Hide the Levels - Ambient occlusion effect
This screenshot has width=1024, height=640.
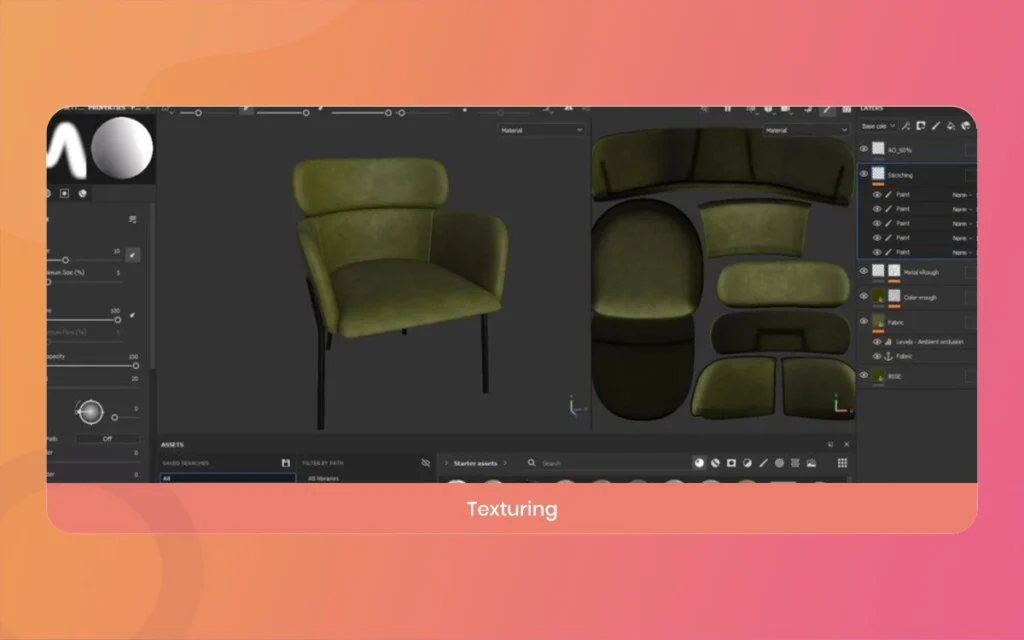click(877, 342)
